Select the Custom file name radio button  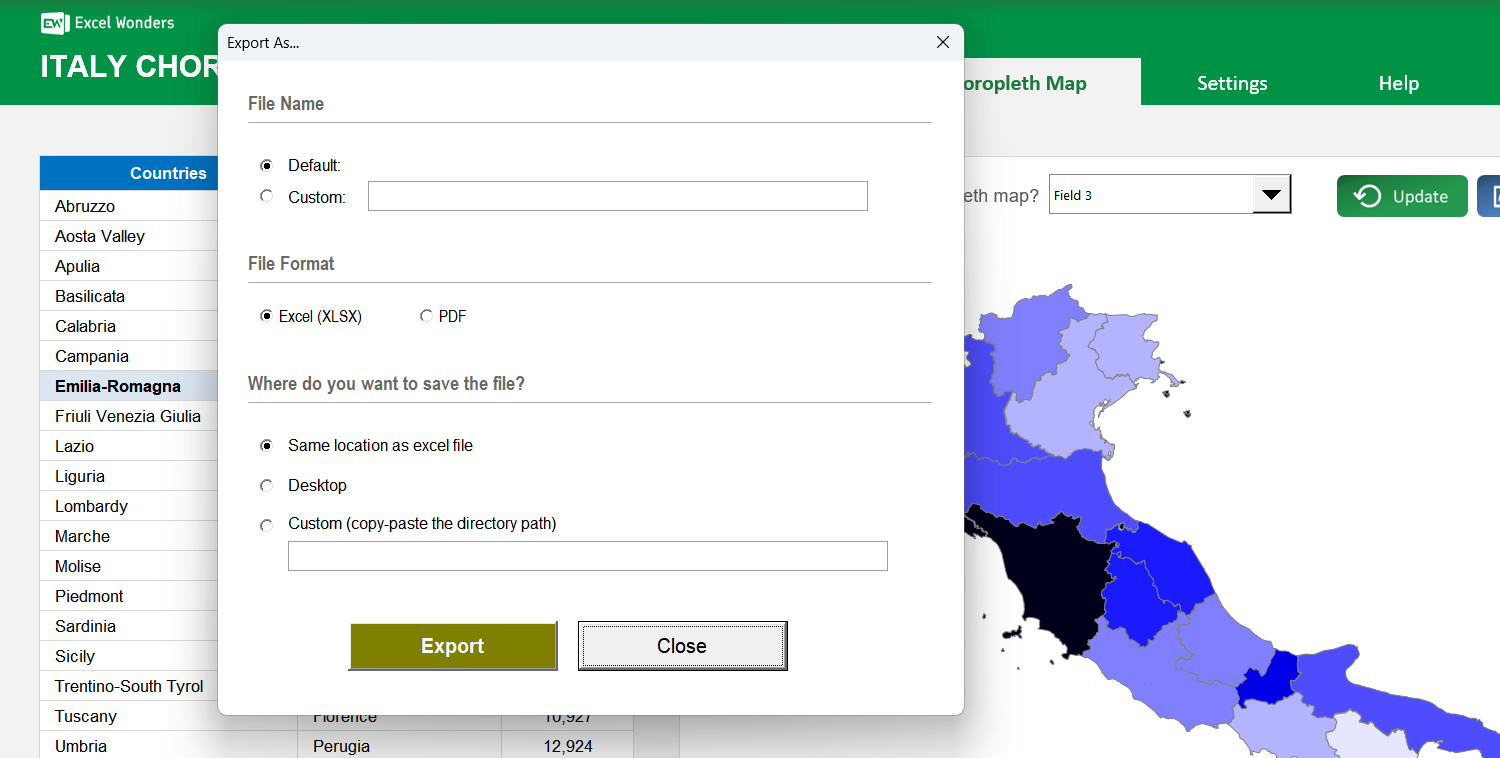pyautogui.click(x=266, y=197)
